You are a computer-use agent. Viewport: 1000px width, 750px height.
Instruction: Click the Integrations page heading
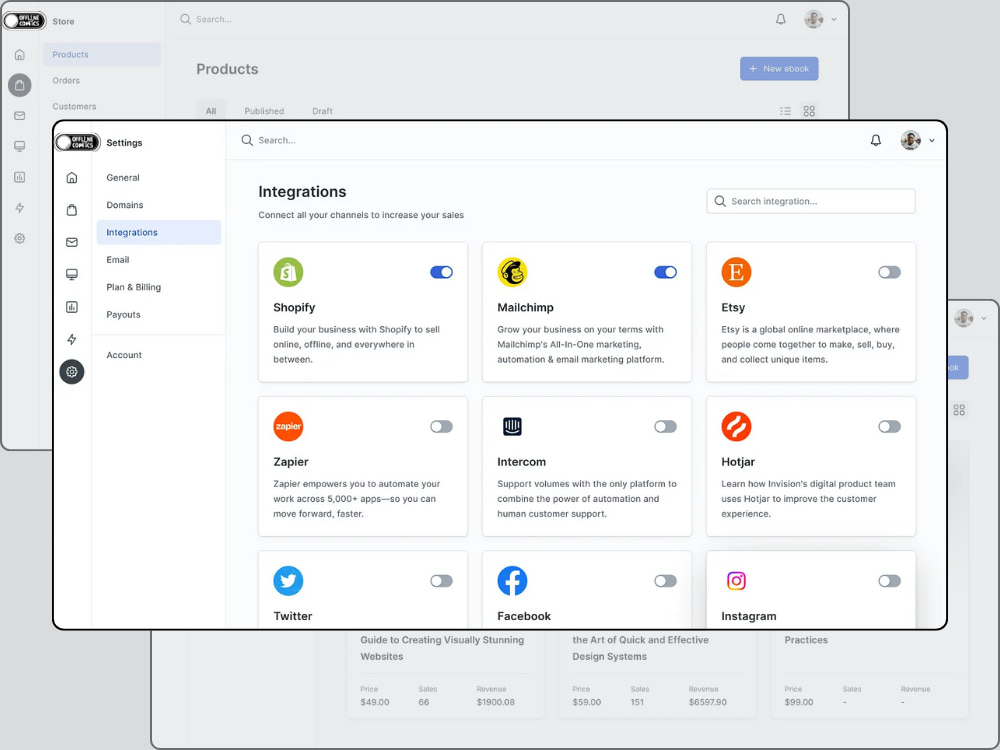pyautogui.click(x=302, y=192)
